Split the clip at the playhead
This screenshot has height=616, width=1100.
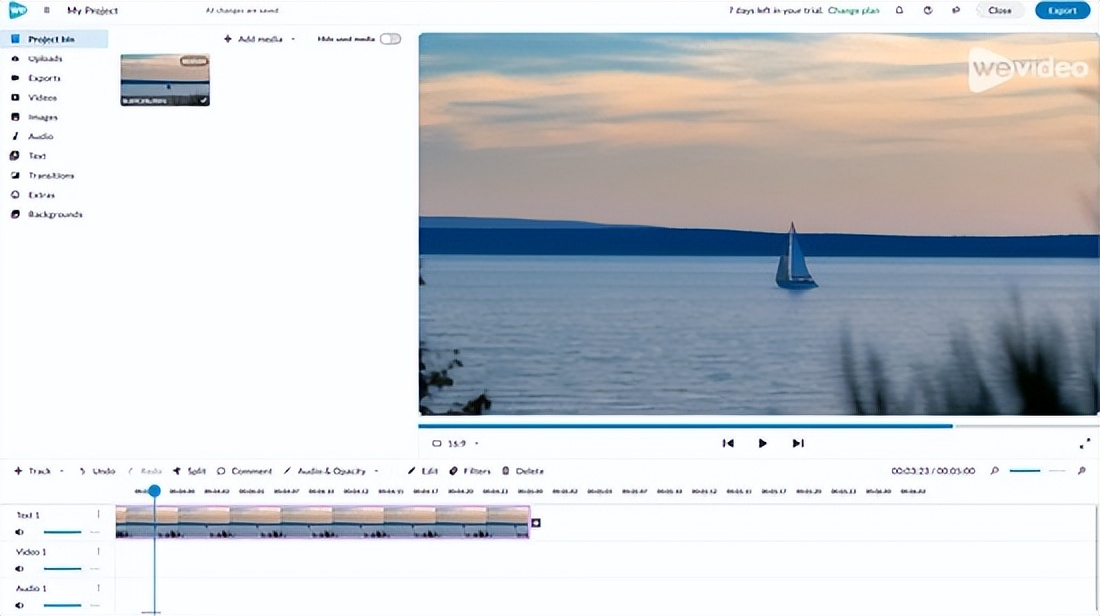(189, 471)
